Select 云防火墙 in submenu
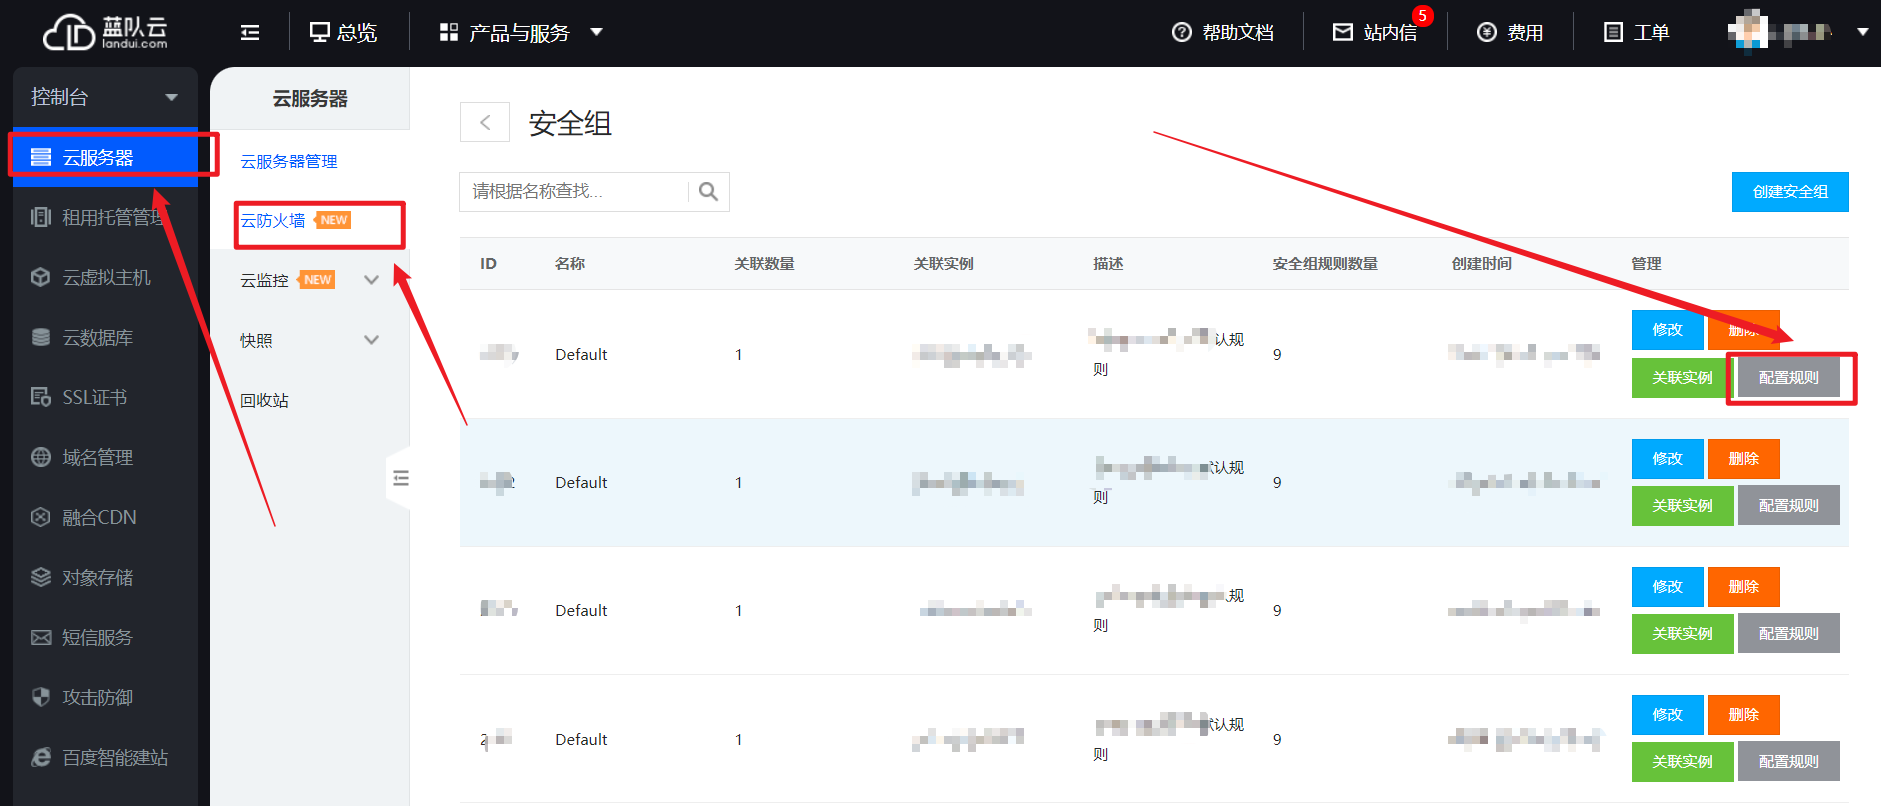The height and width of the screenshot is (806, 1881). coord(273,221)
